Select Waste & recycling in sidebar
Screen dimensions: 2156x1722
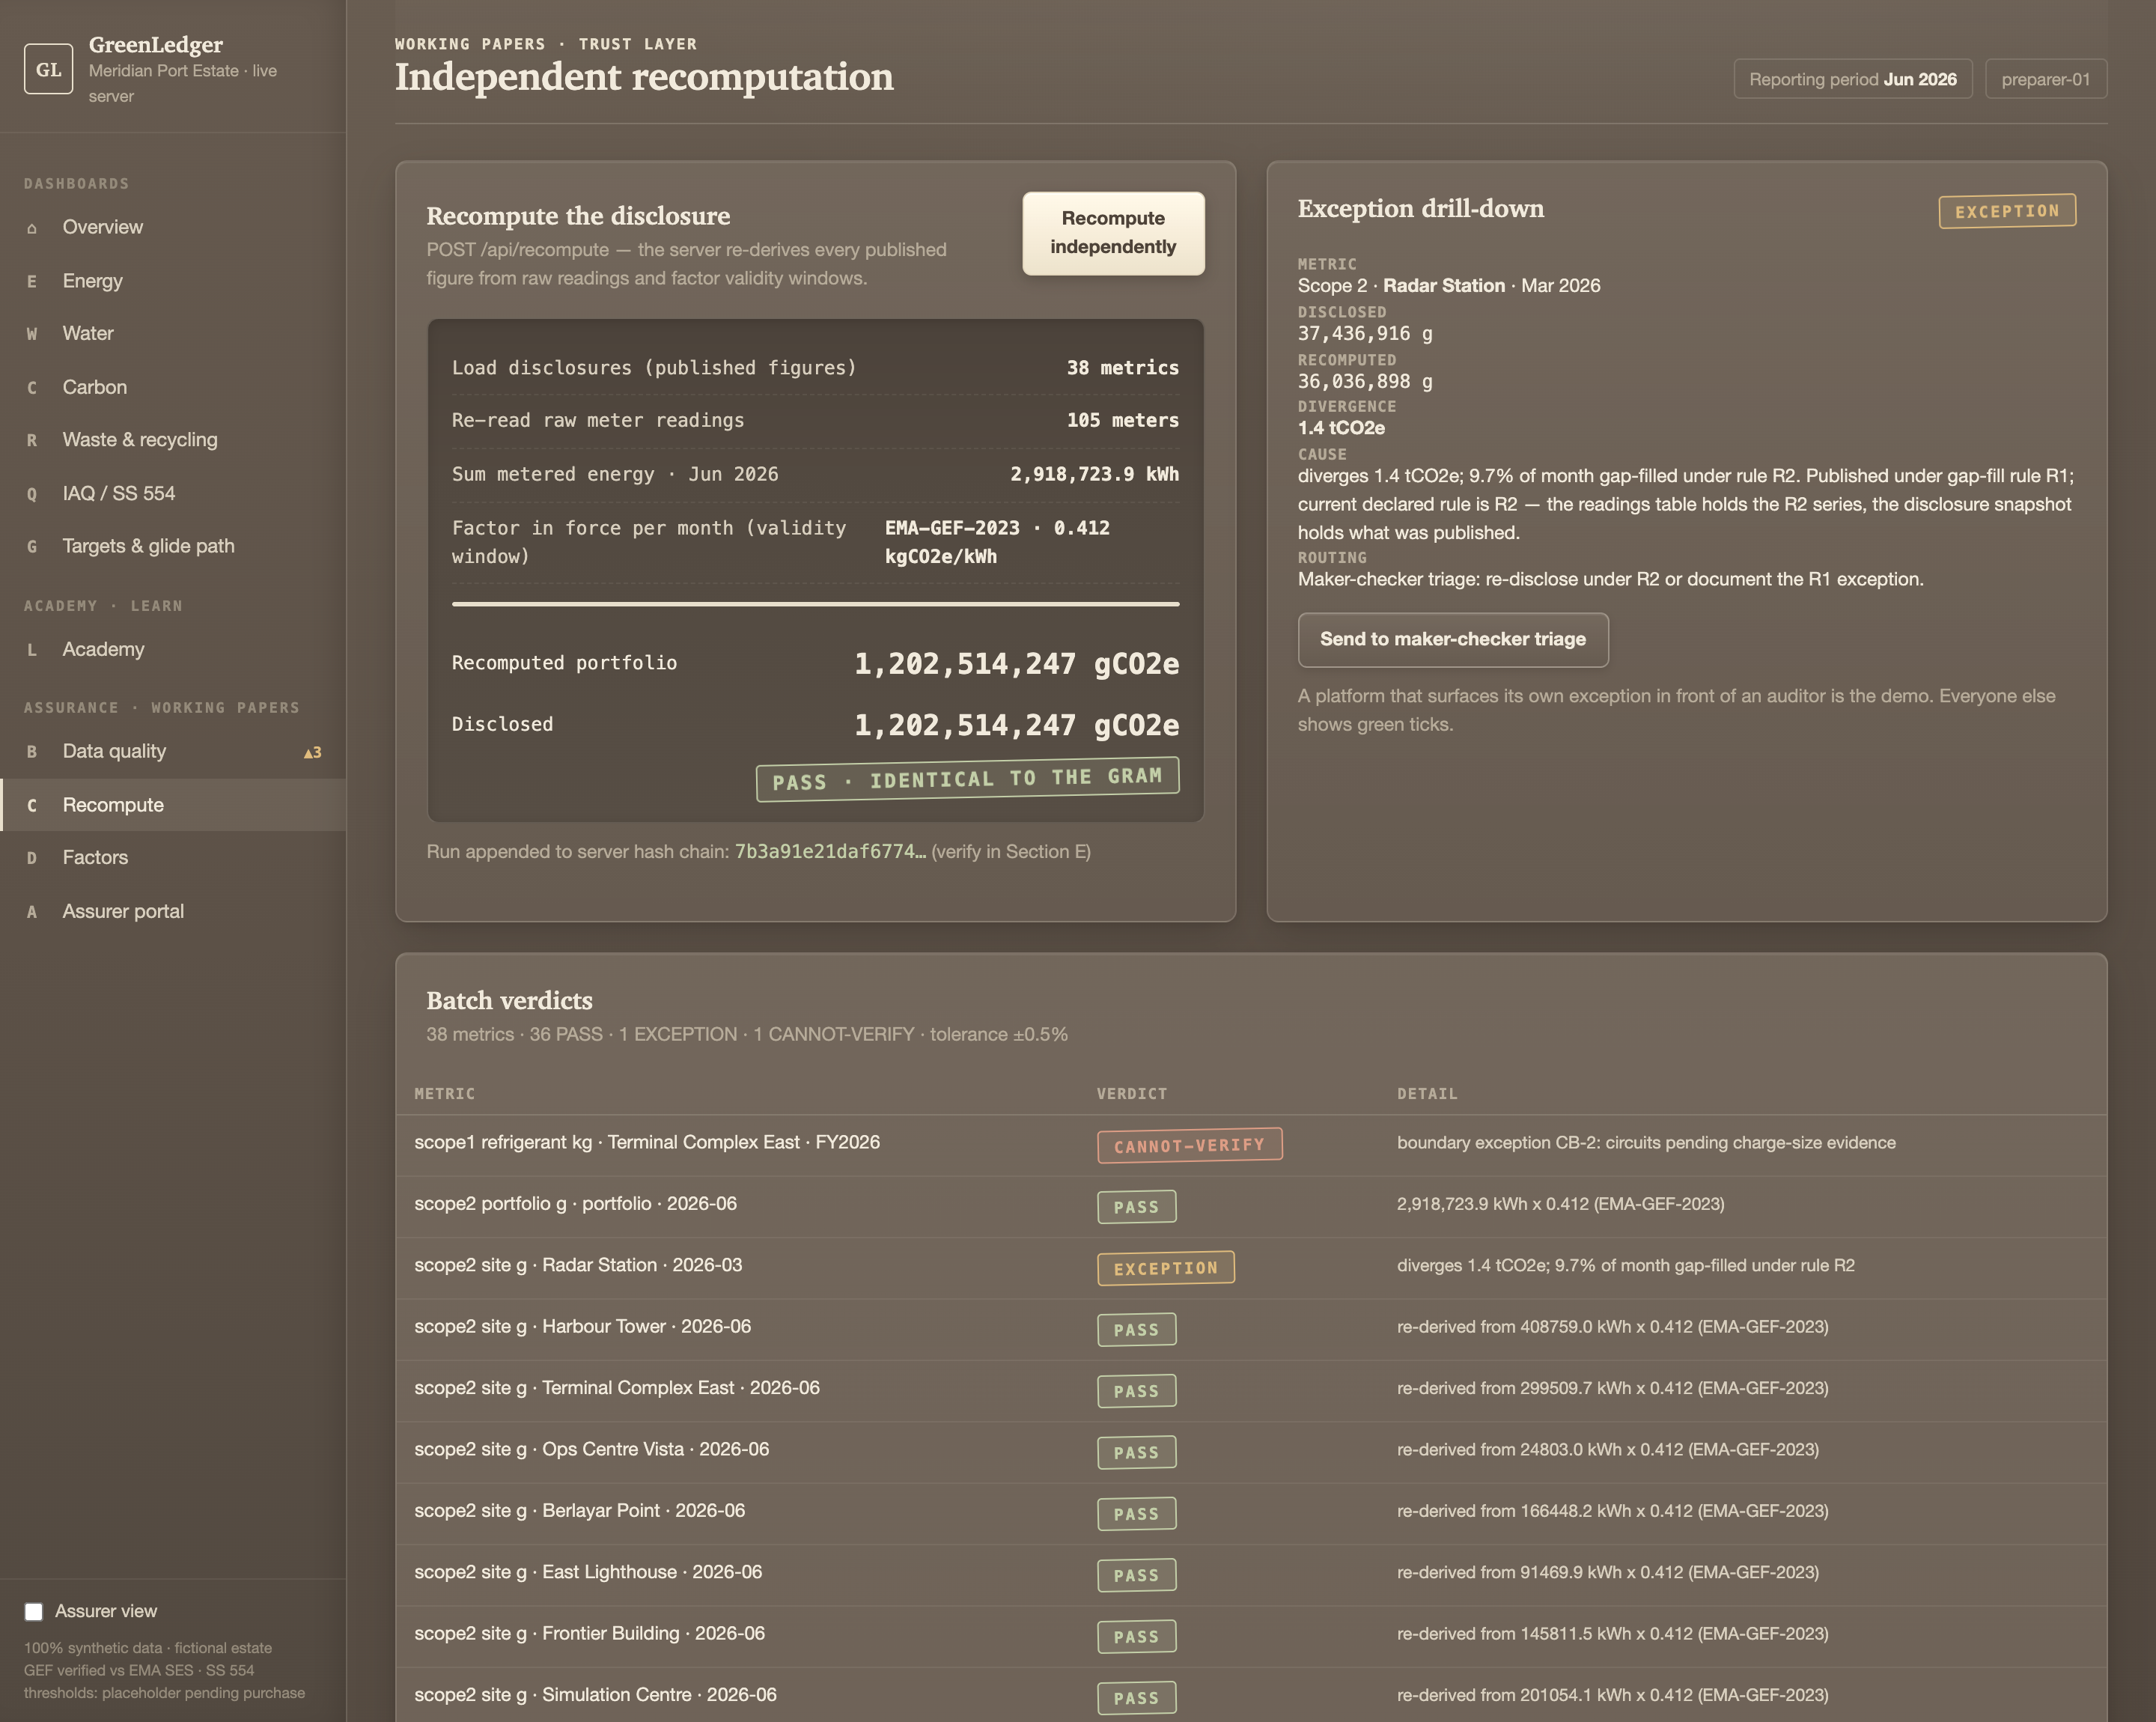click(173, 440)
